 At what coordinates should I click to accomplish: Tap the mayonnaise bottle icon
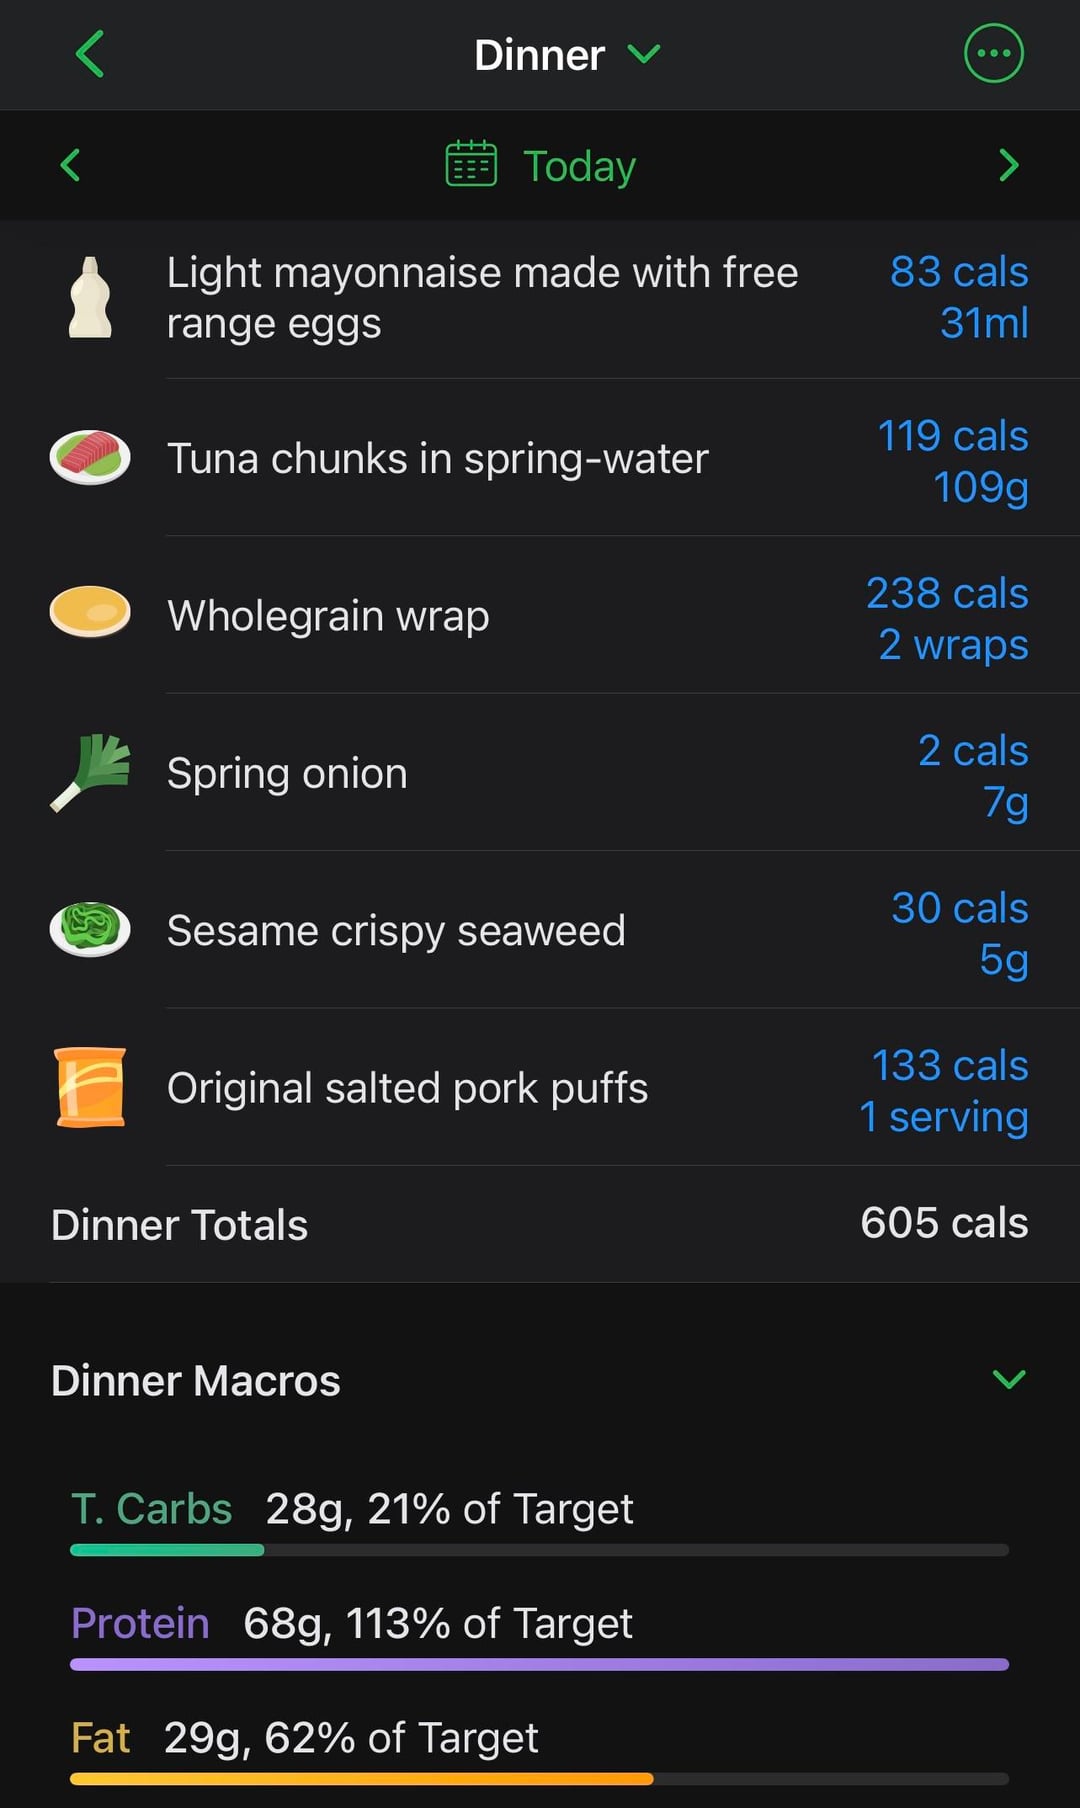coord(90,298)
